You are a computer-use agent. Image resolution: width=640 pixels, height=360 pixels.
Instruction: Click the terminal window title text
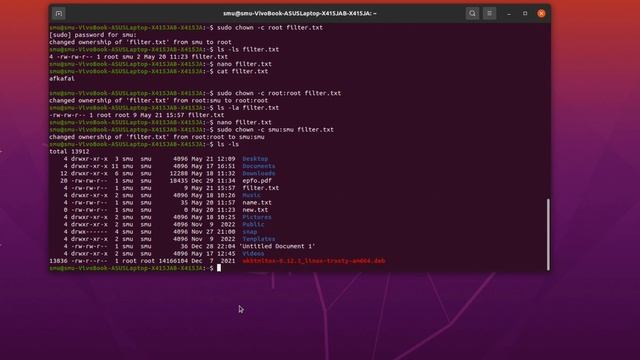point(300,13)
